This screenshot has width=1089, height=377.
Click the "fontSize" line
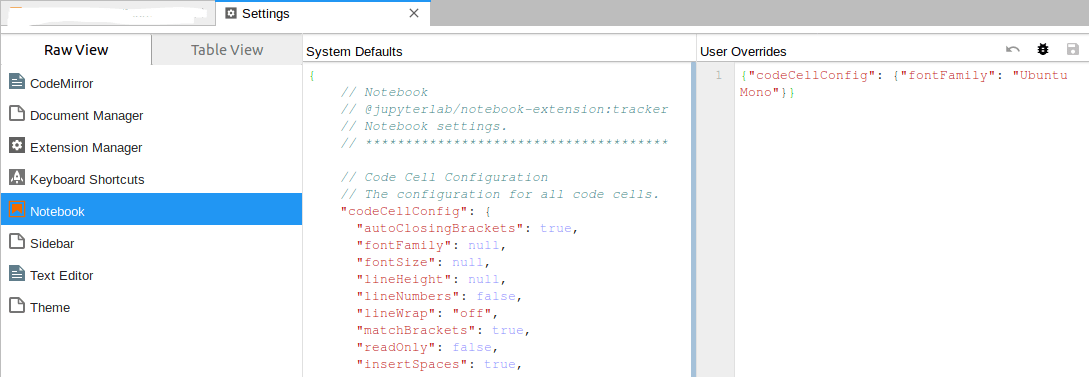point(423,262)
